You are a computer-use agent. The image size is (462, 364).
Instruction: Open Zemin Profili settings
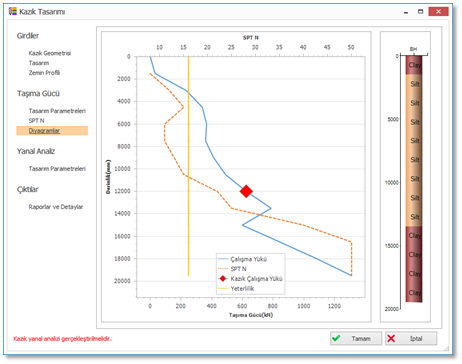pos(44,73)
